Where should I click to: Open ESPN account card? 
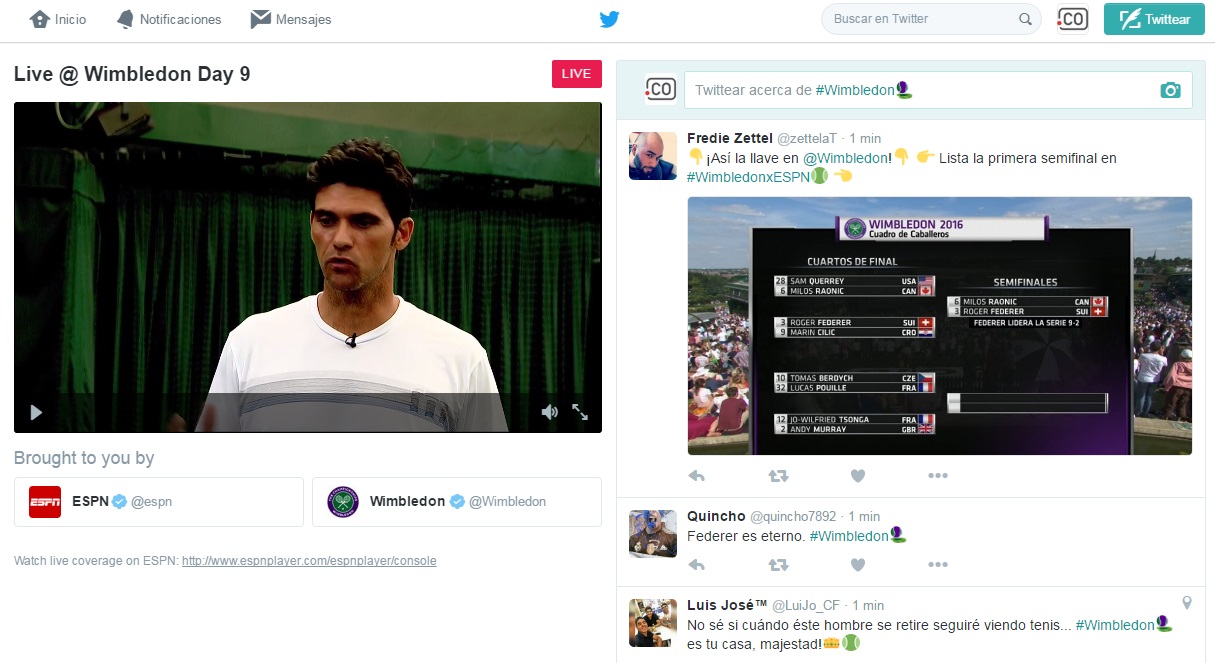[x=159, y=502]
